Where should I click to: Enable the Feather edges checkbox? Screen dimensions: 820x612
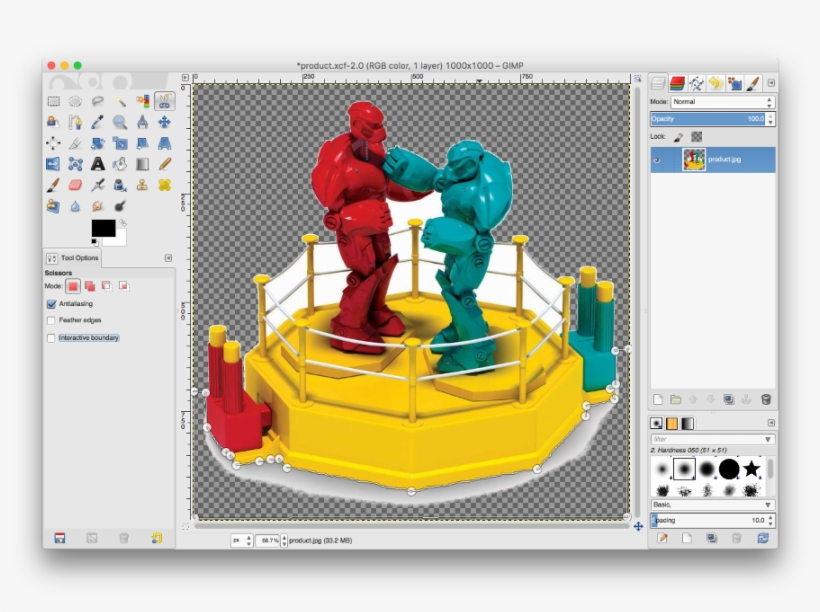pyautogui.click(x=51, y=321)
